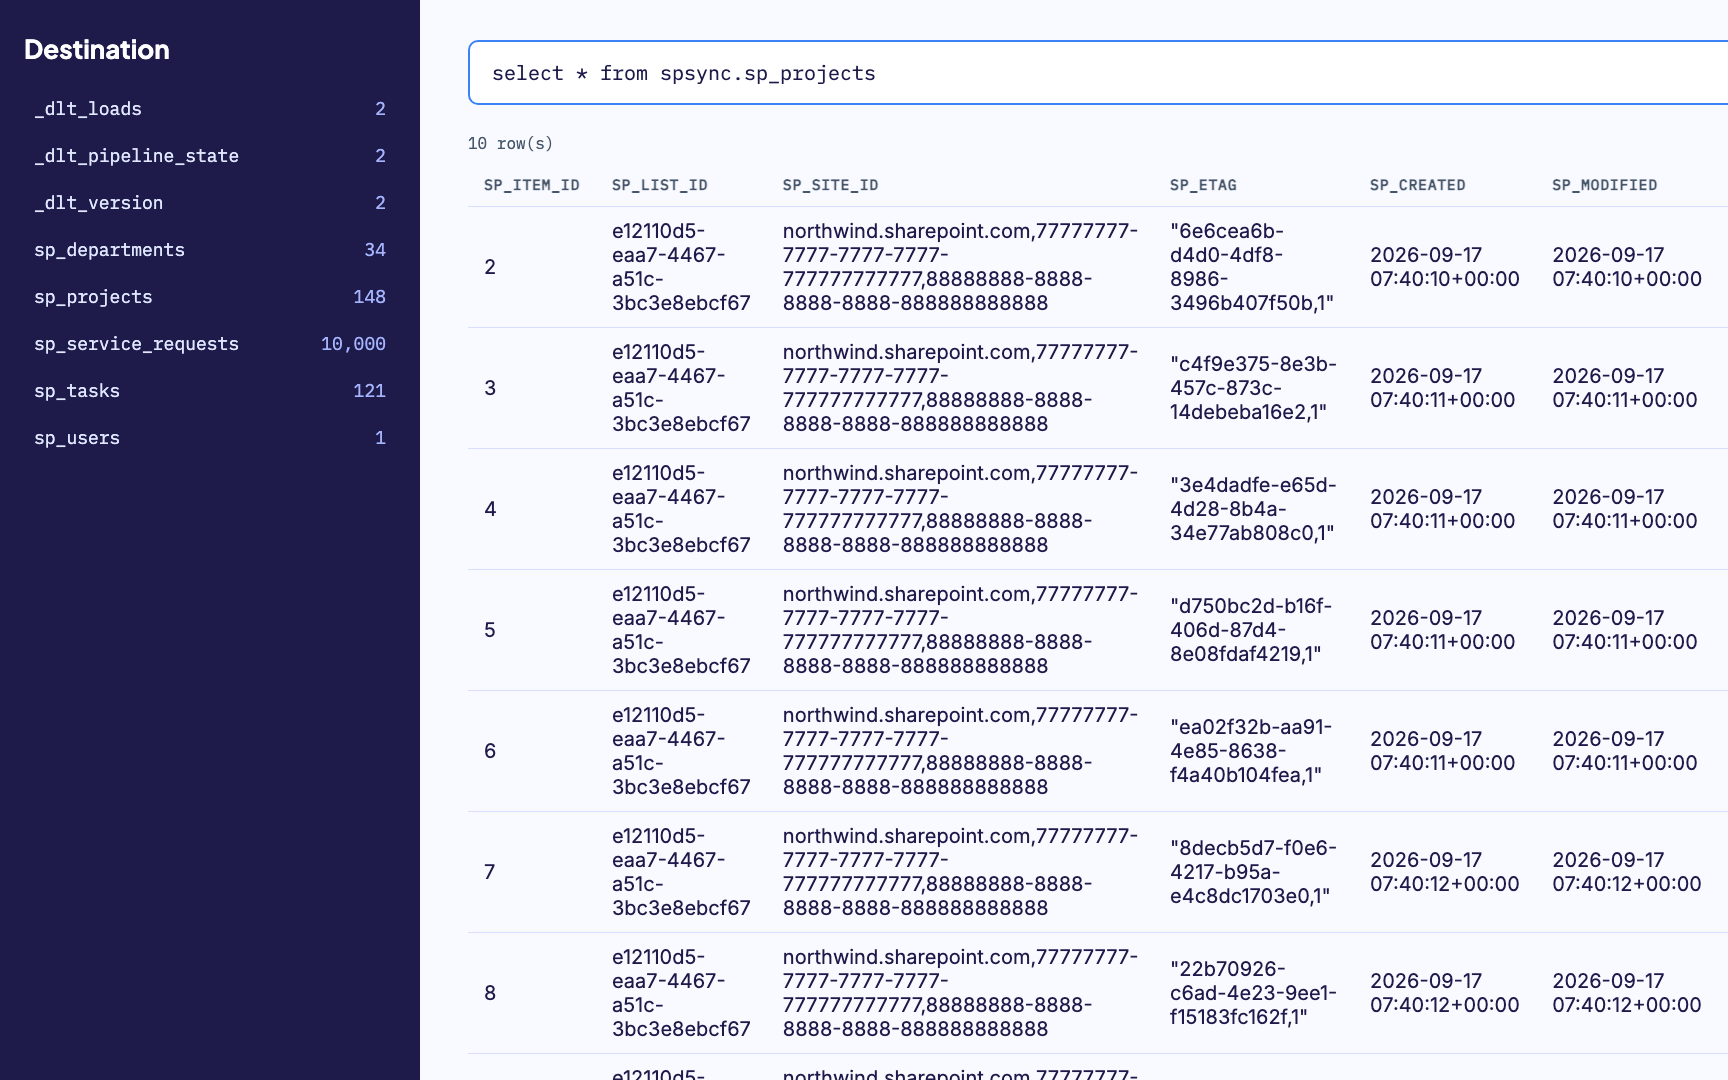The height and width of the screenshot is (1080, 1728).
Task: Click the sp_service_requests count 10,000
Action: point(353,344)
